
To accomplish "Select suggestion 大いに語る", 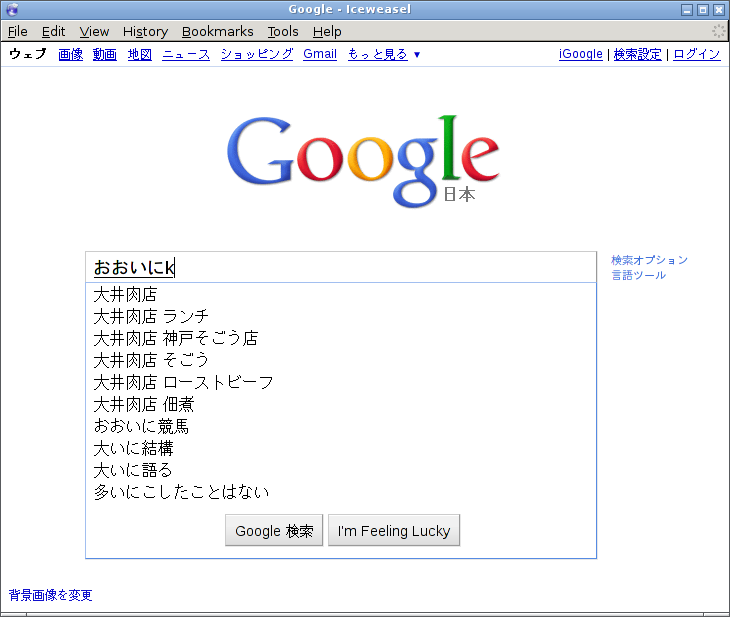I will point(341,470).
